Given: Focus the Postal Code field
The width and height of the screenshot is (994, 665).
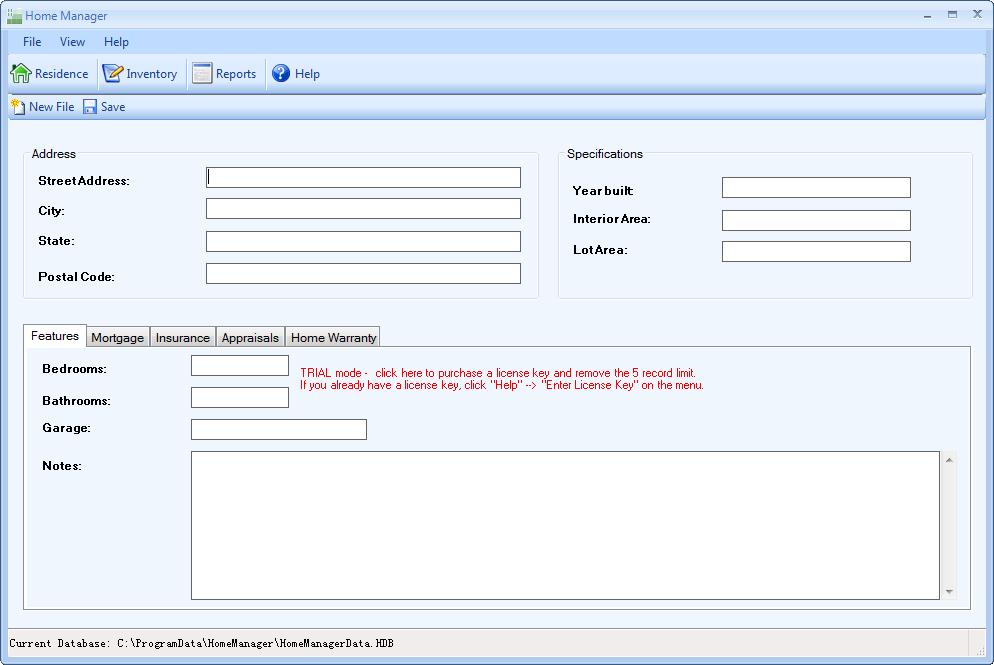Looking at the screenshot, I should (x=363, y=274).
